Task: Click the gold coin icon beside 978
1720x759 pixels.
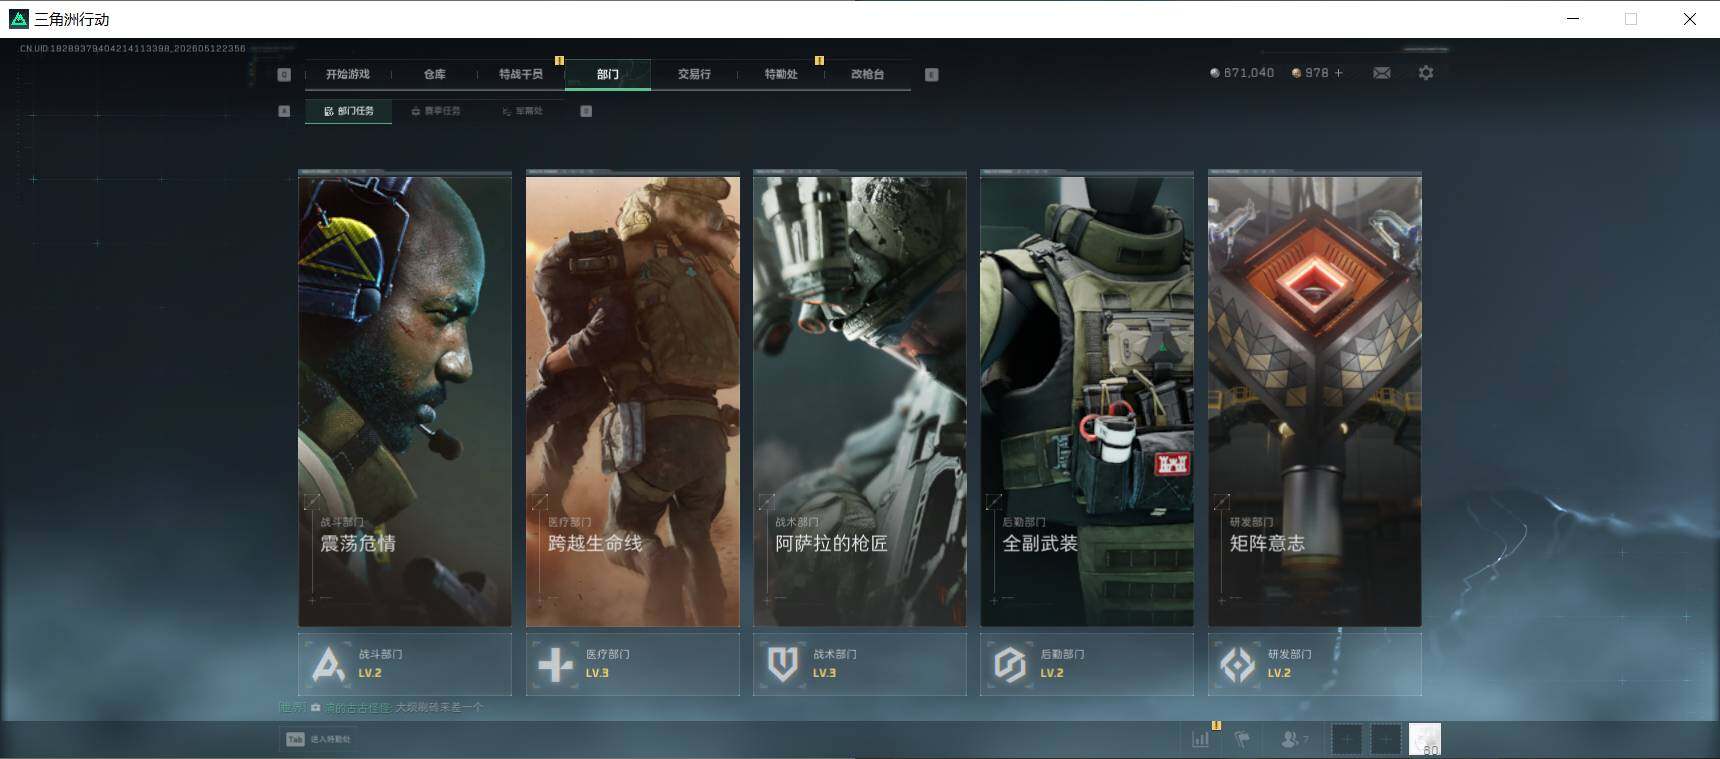Action: [x=1297, y=73]
